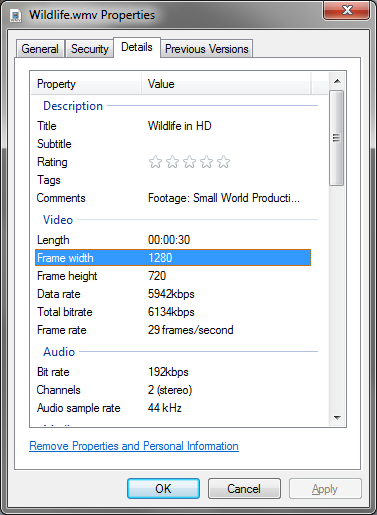Click the Property column header
Image resolution: width=377 pixels, height=515 pixels.
86,84
